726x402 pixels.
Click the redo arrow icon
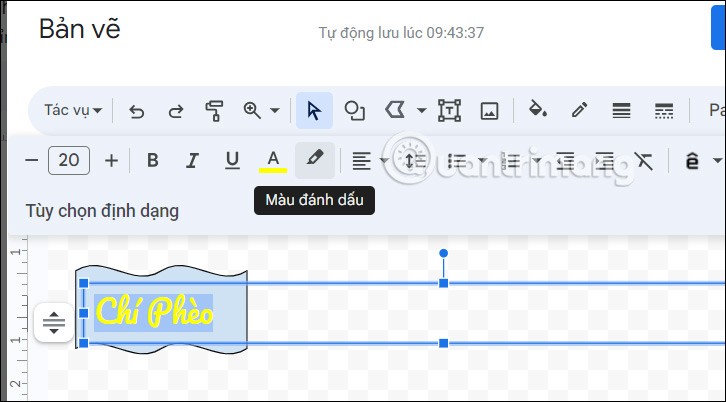[175, 110]
